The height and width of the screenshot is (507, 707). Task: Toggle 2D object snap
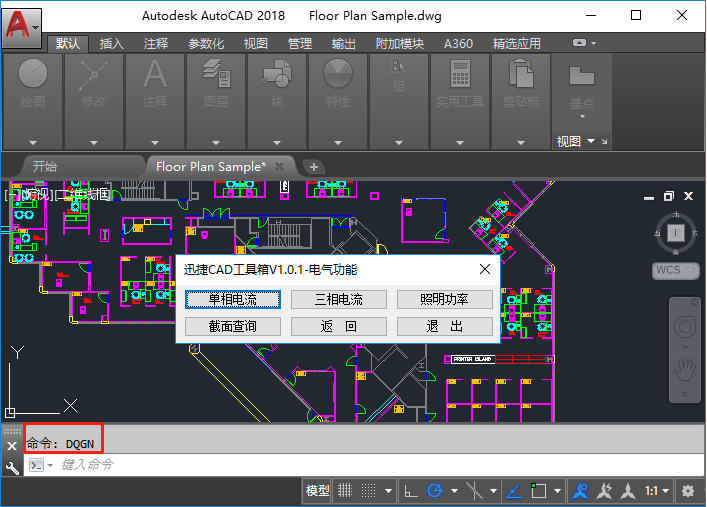coord(538,491)
